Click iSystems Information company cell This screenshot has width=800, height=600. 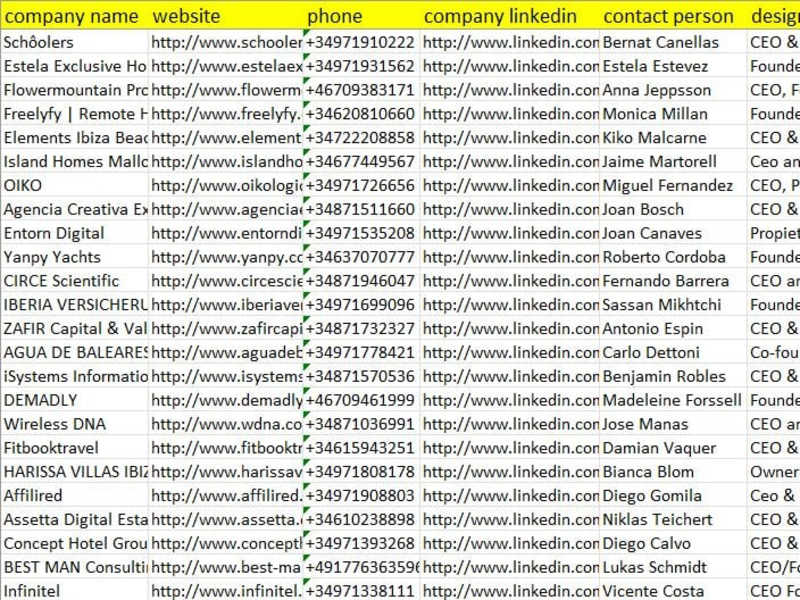click(x=74, y=376)
